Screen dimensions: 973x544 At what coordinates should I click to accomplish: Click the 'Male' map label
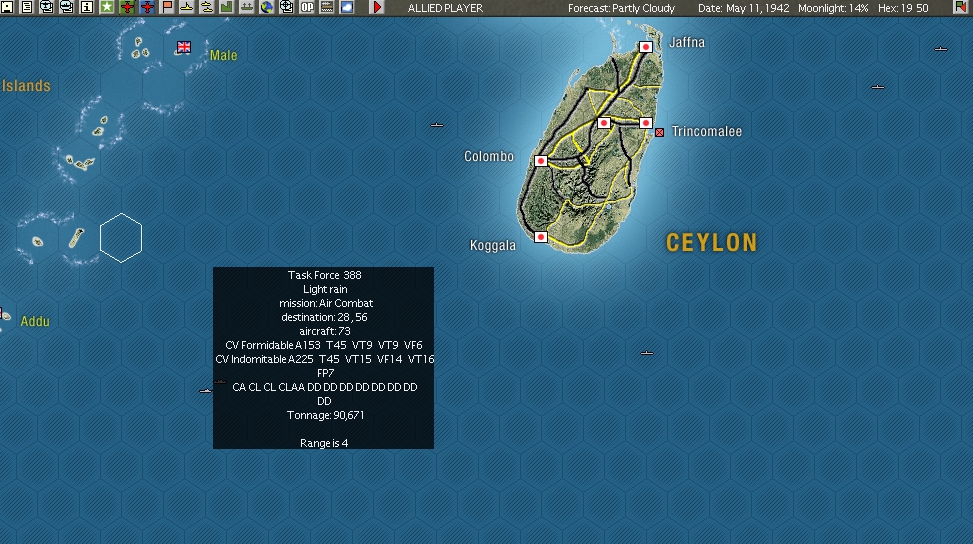(x=223, y=55)
